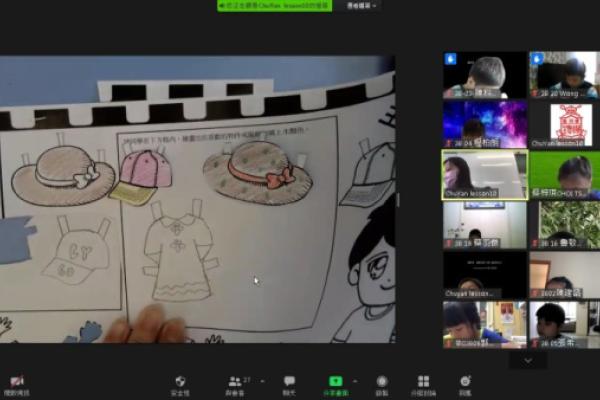Click the Record button icon
Viewport: 600px width, 400px height.
(x=381, y=380)
